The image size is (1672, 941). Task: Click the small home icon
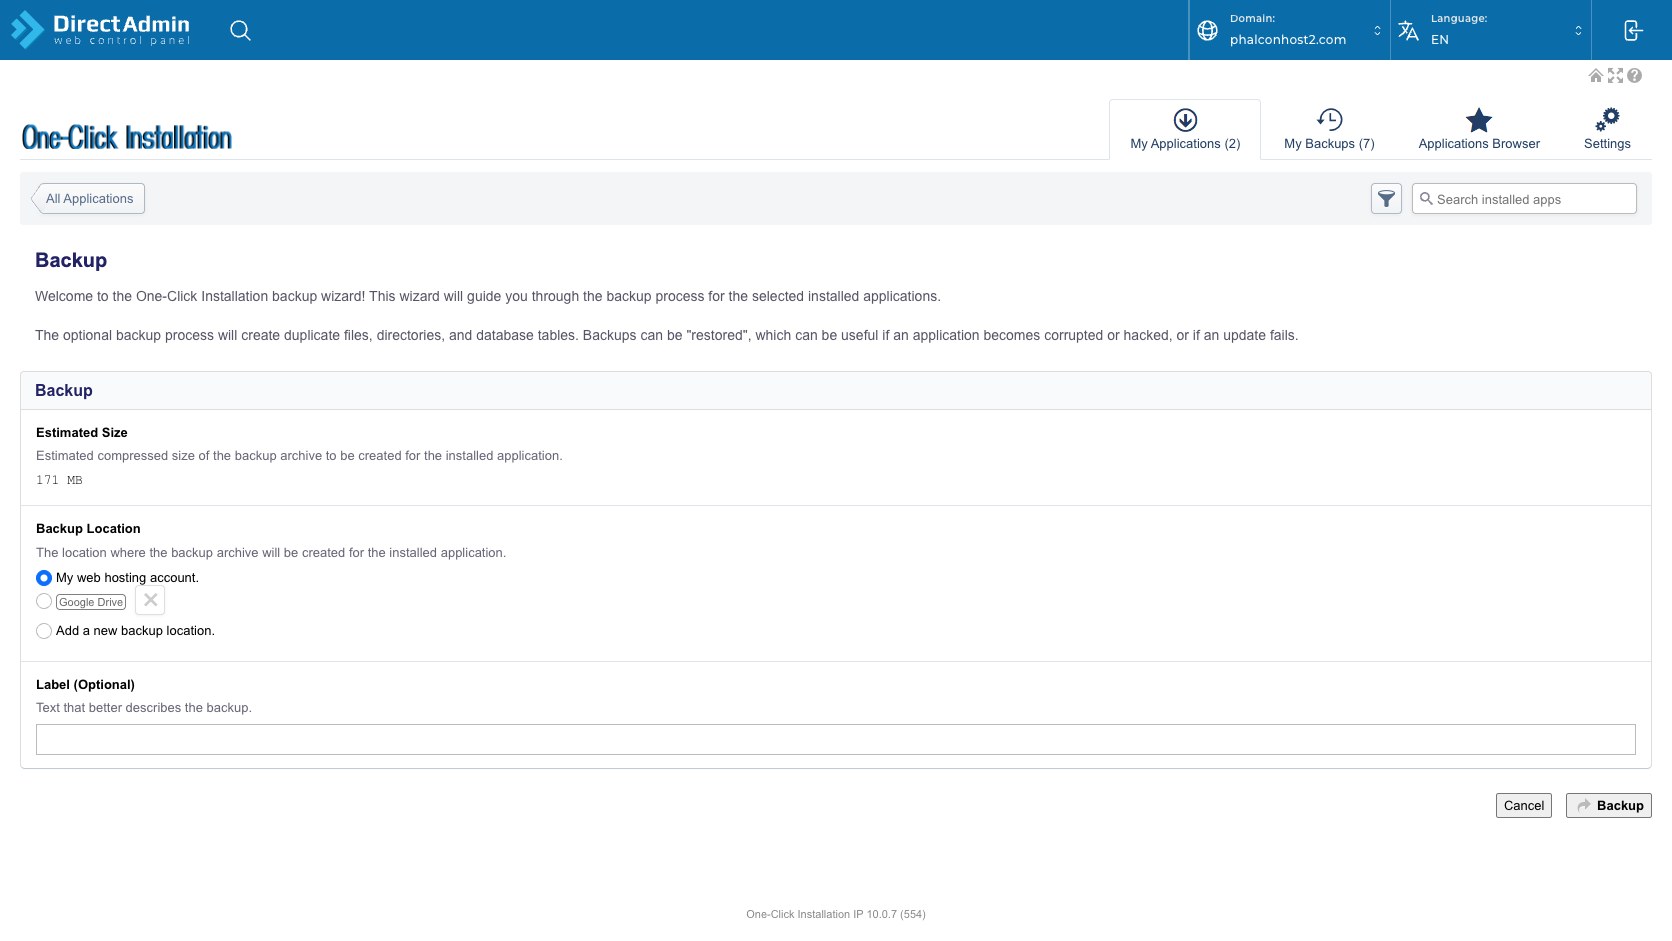tap(1596, 76)
